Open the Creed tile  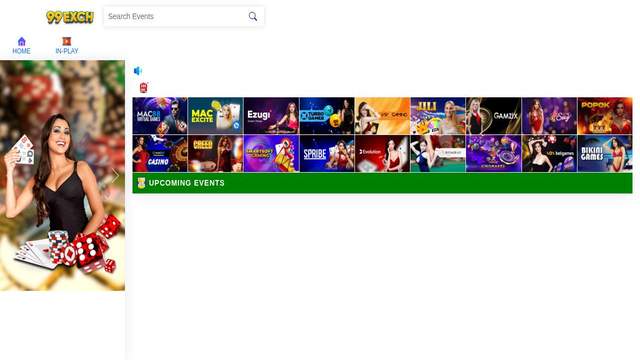click(x=216, y=153)
